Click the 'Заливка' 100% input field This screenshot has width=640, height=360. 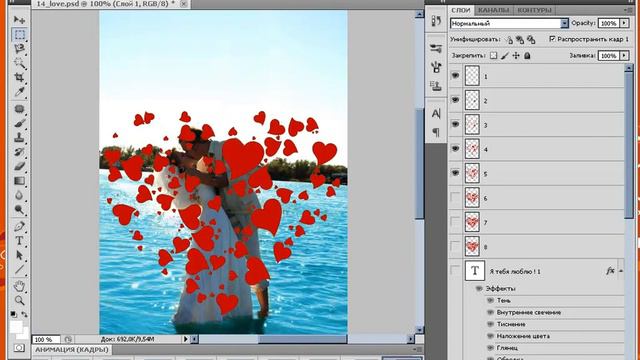pyautogui.click(x=609, y=56)
